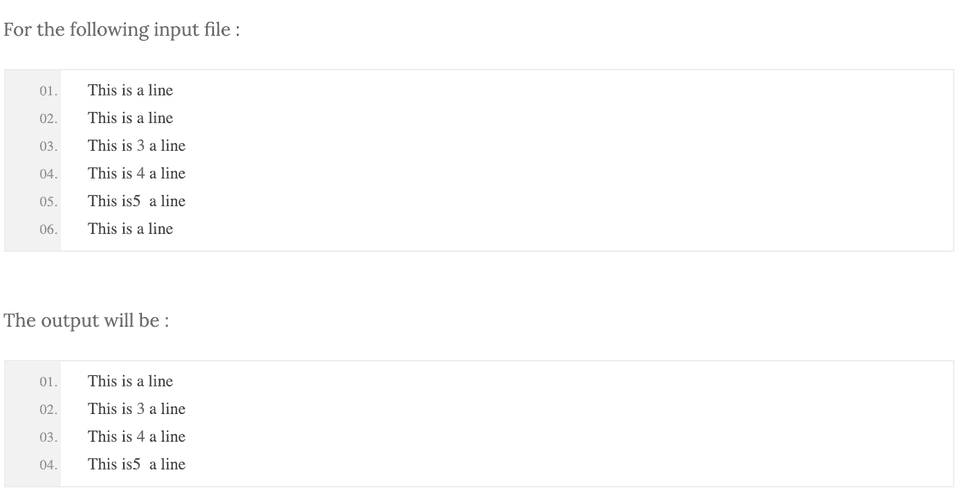Screen dimensions: 960x495
Task: Click line number 01 in input block
Action: [48, 91]
